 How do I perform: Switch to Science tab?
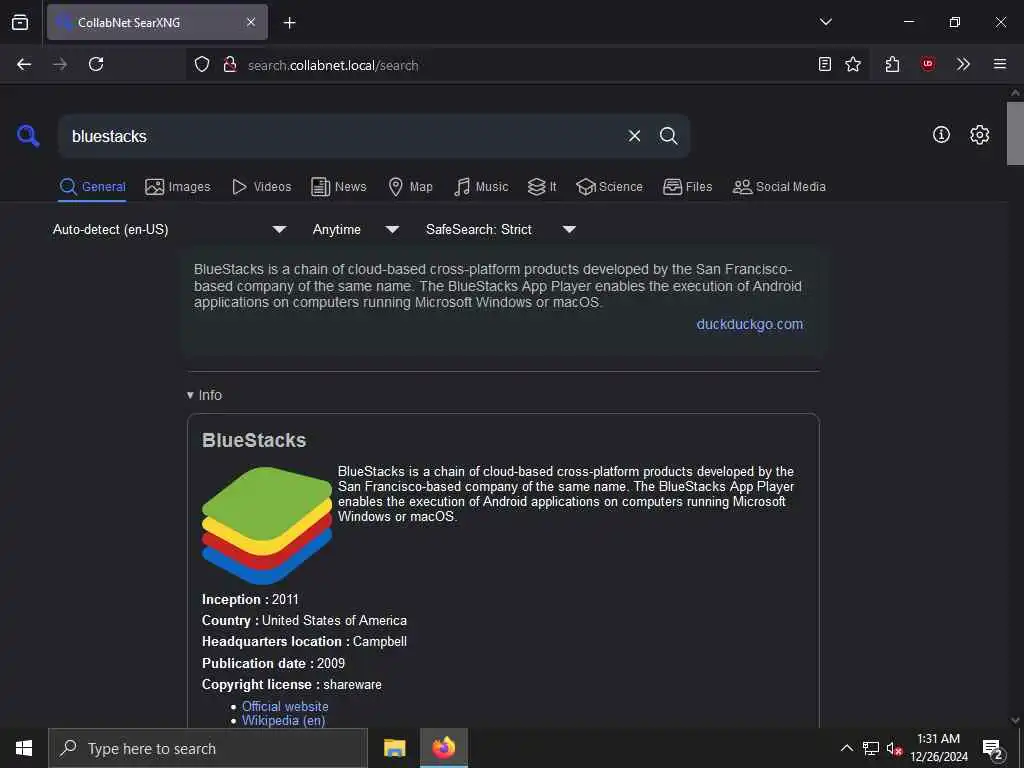pos(610,187)
